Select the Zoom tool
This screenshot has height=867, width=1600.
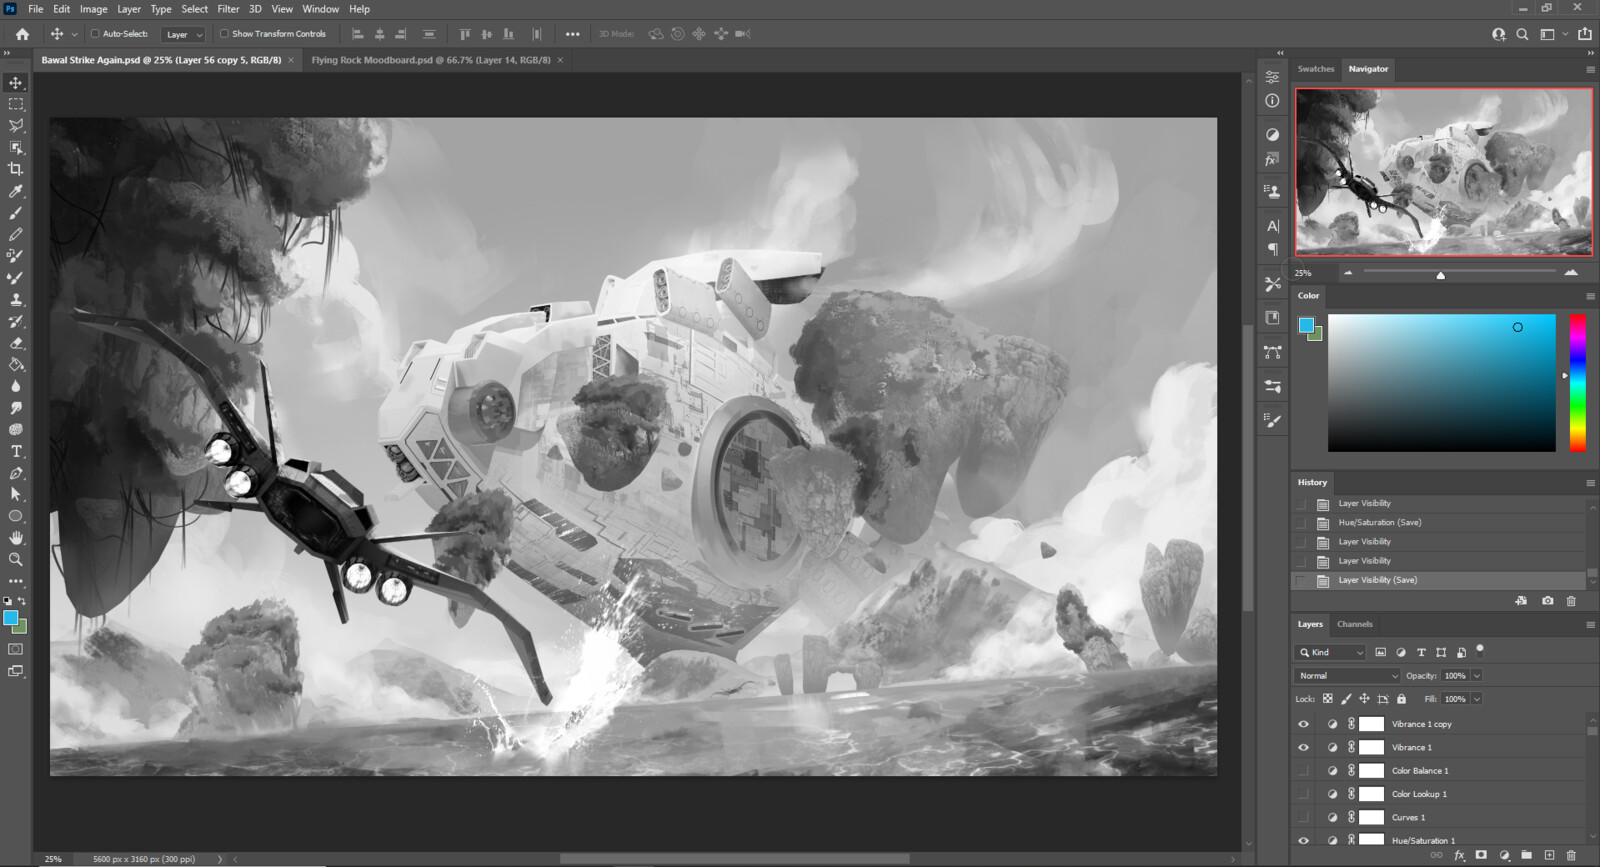tap(16, 560)
